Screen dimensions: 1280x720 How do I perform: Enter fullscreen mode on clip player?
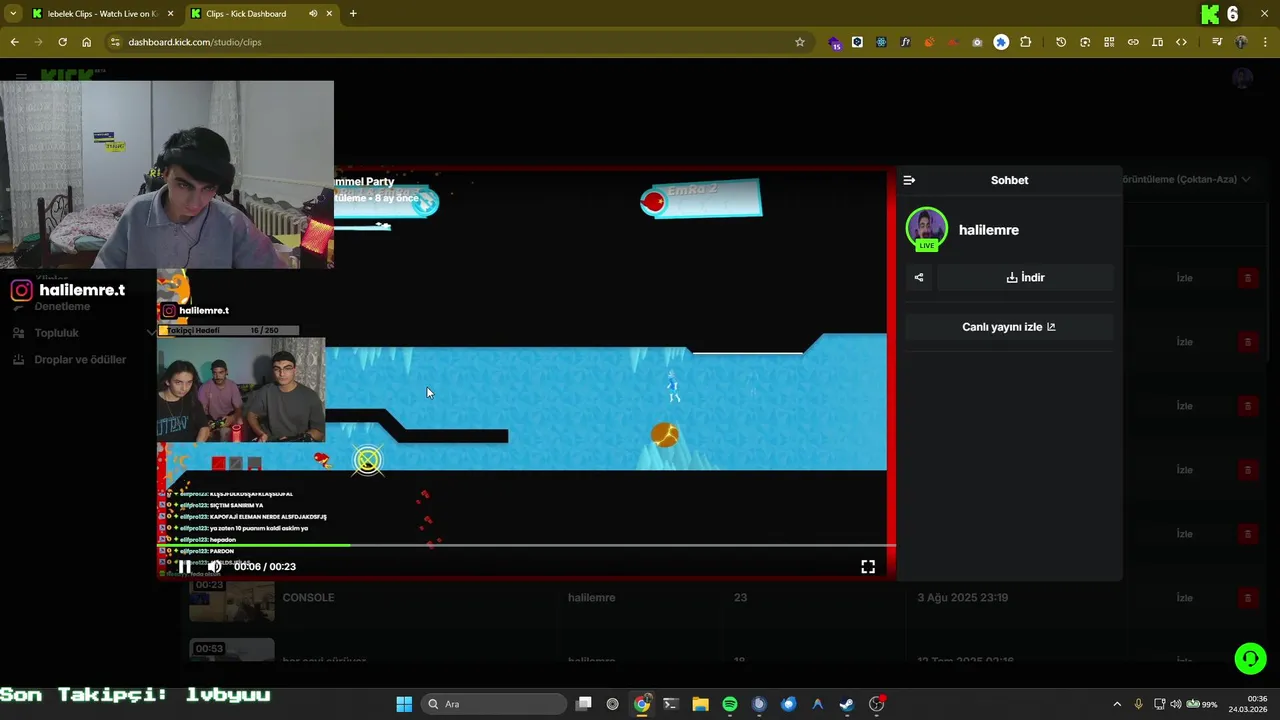868,566
